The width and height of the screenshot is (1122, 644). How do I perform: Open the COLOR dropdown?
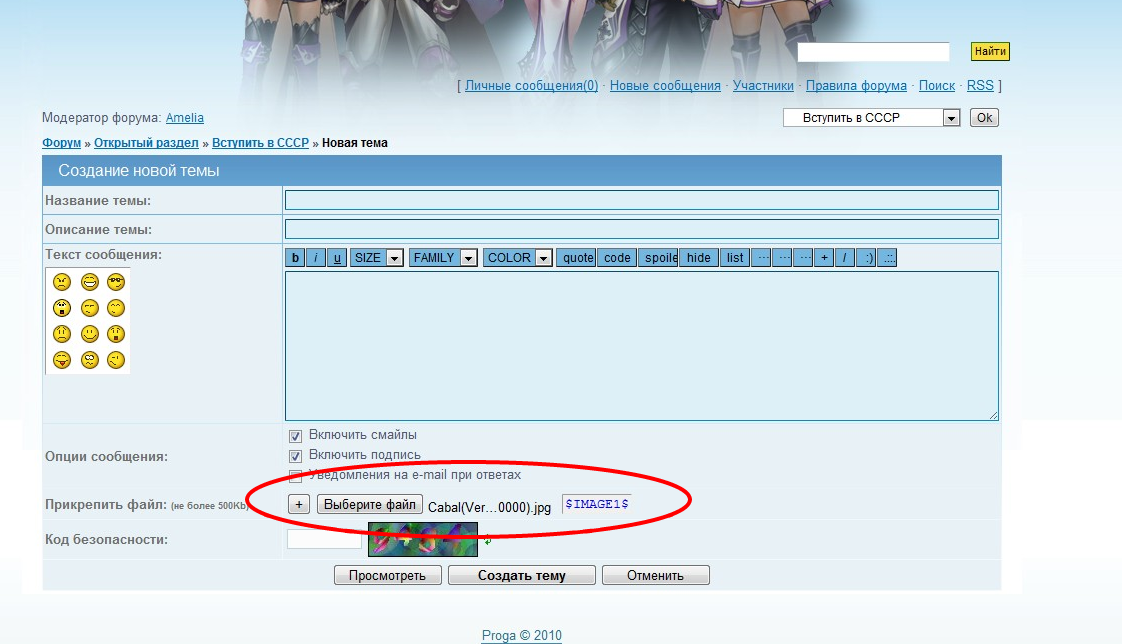tap(518, 258)
